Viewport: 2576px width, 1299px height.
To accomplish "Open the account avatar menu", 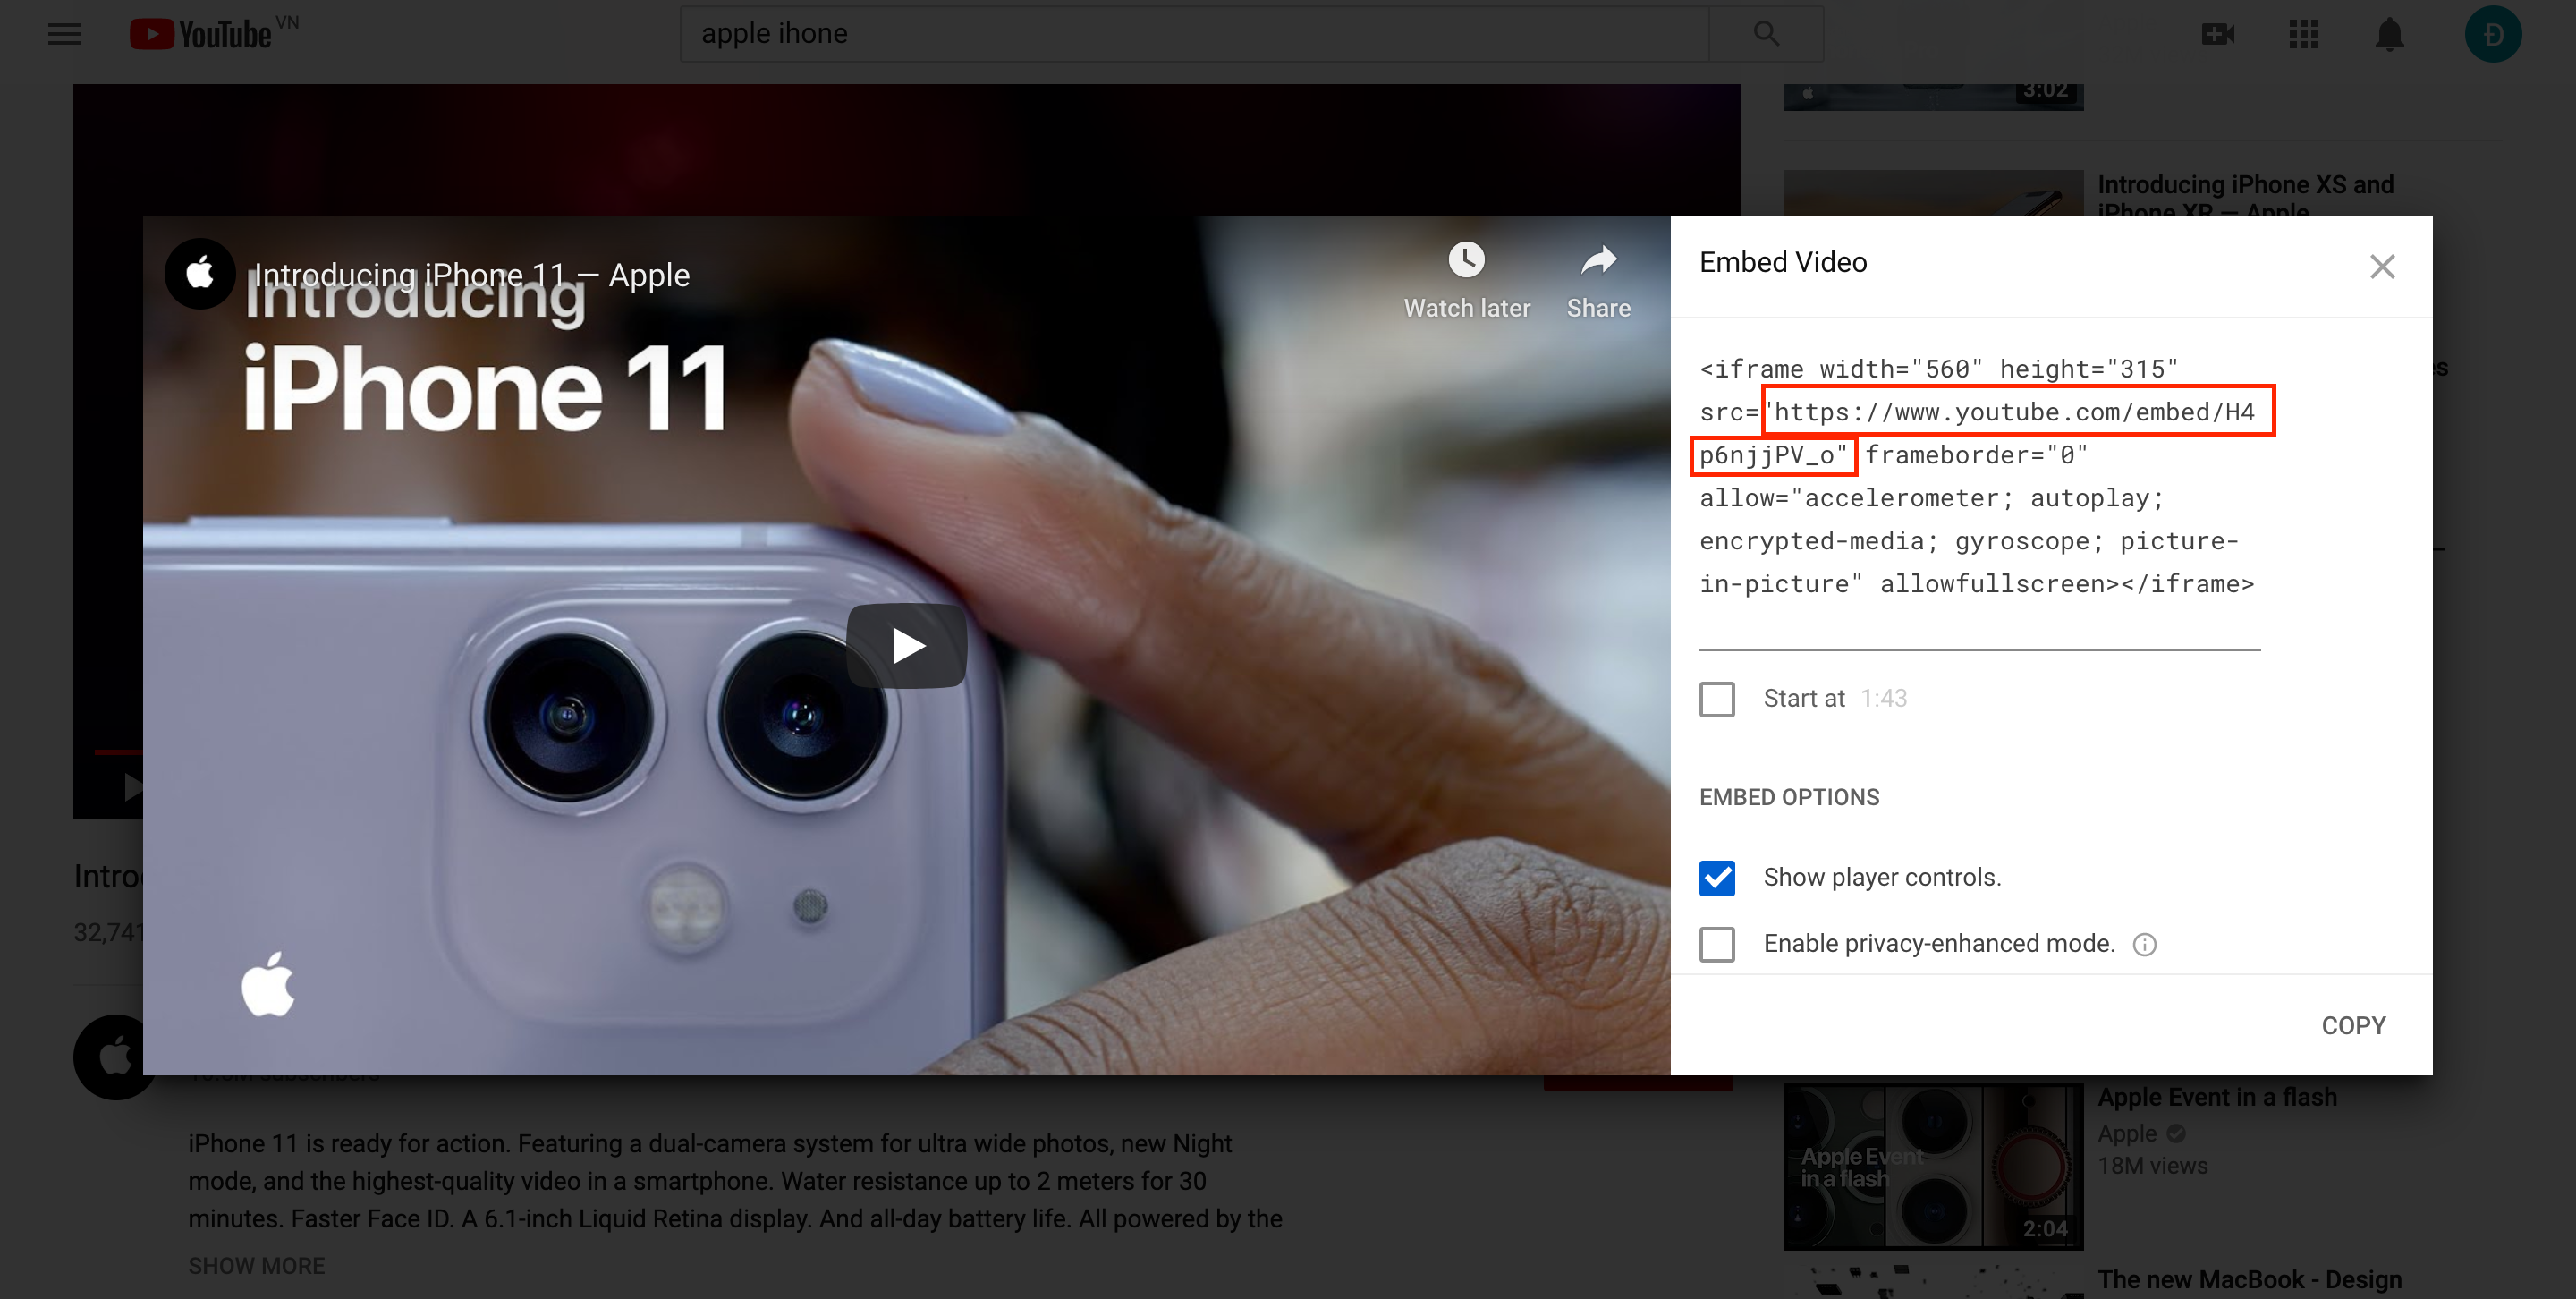I will (2493, 34).
